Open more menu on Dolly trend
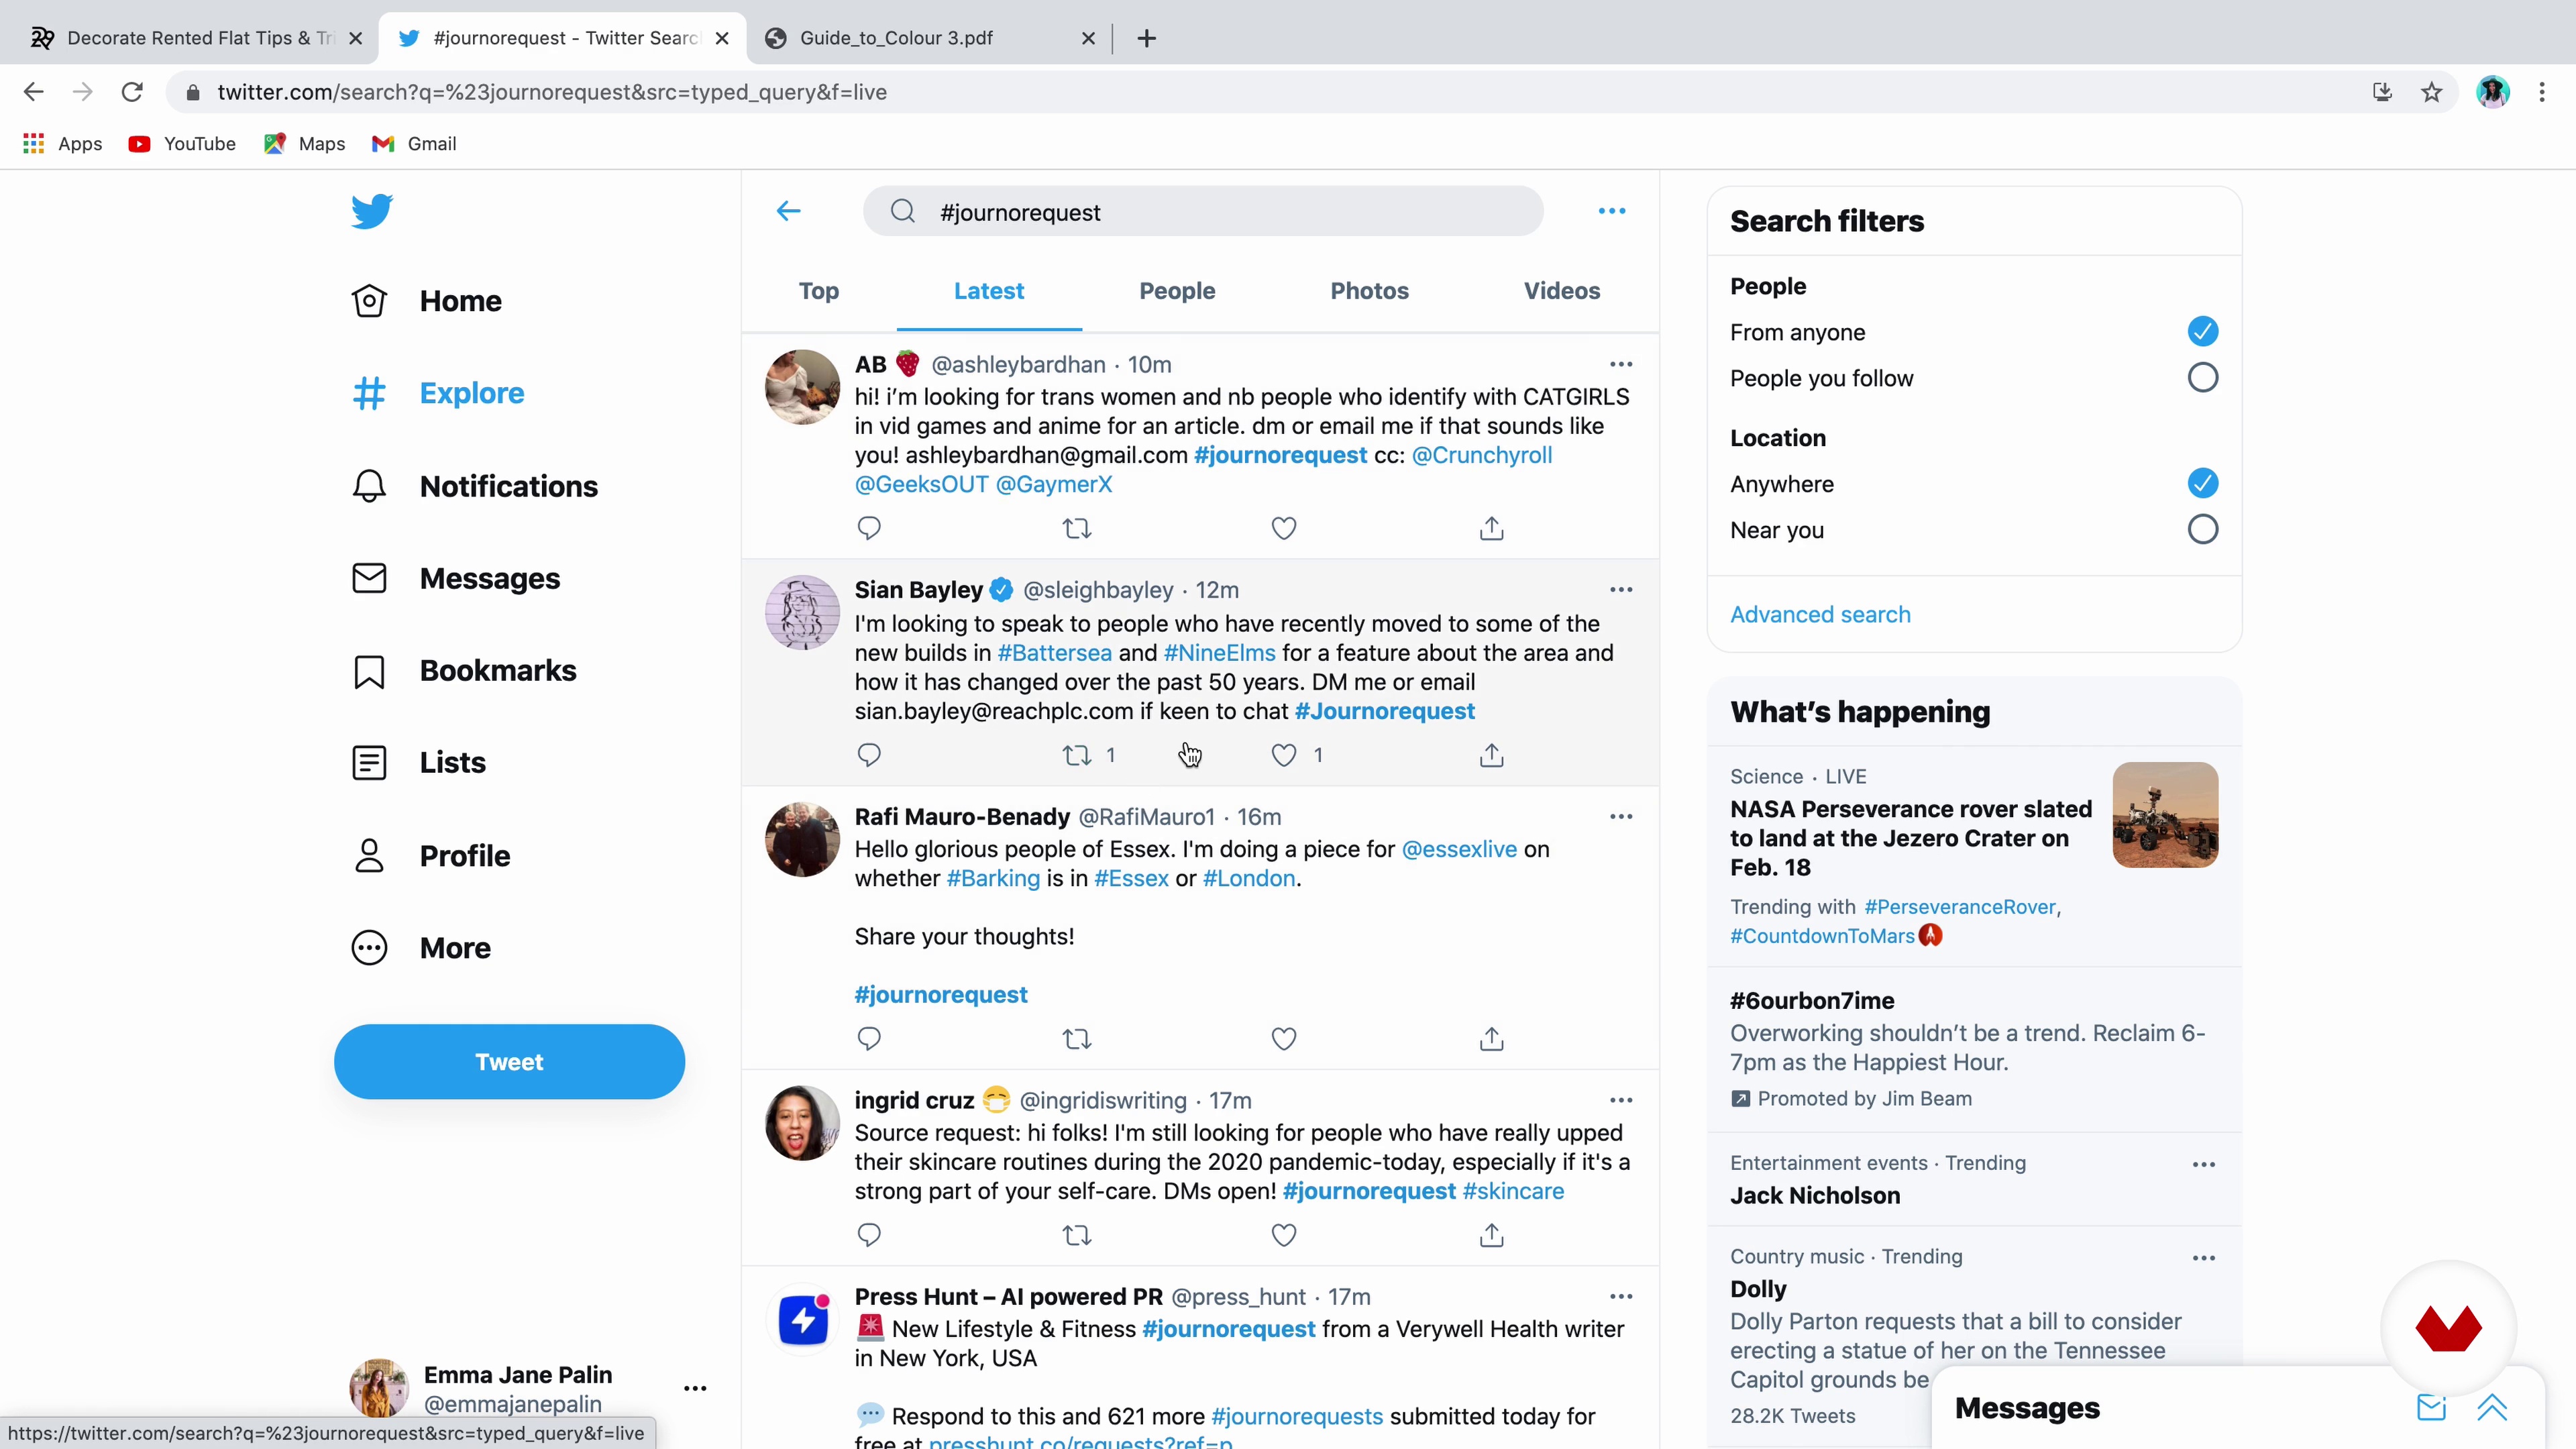 pyautogui.click(x=2203, y=1258)
